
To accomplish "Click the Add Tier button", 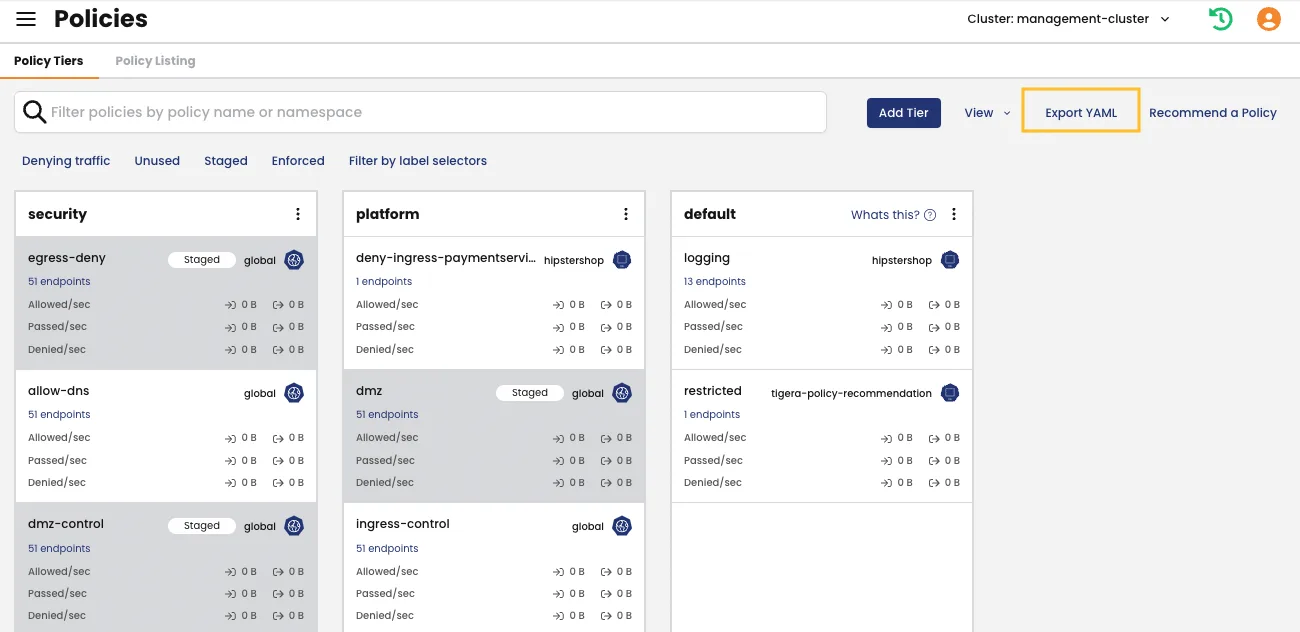I will [x=903, y=113].
